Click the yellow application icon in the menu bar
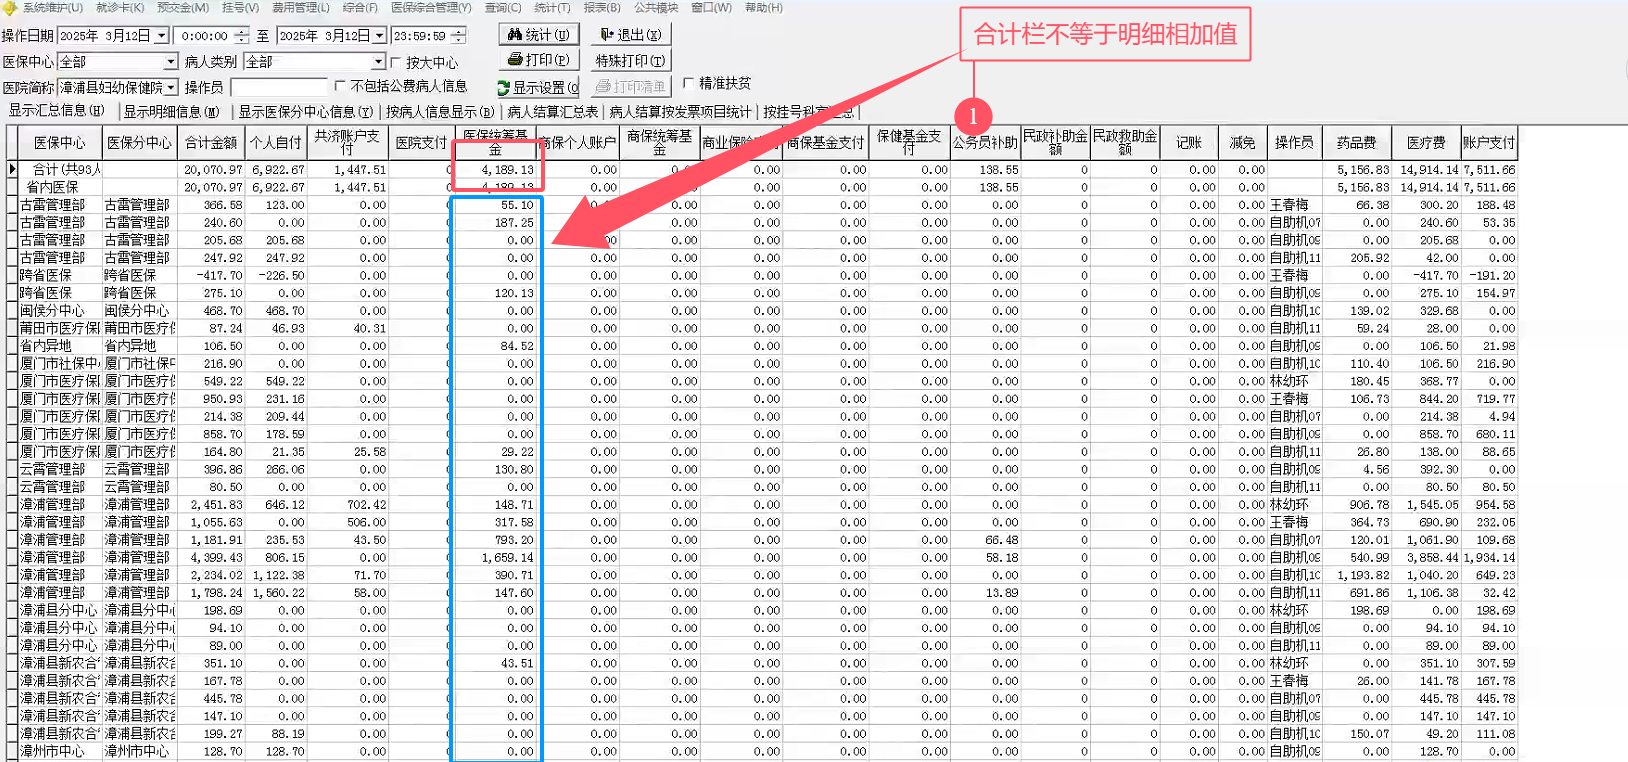This screenshot has height=762, width=1628. point(10,8)
